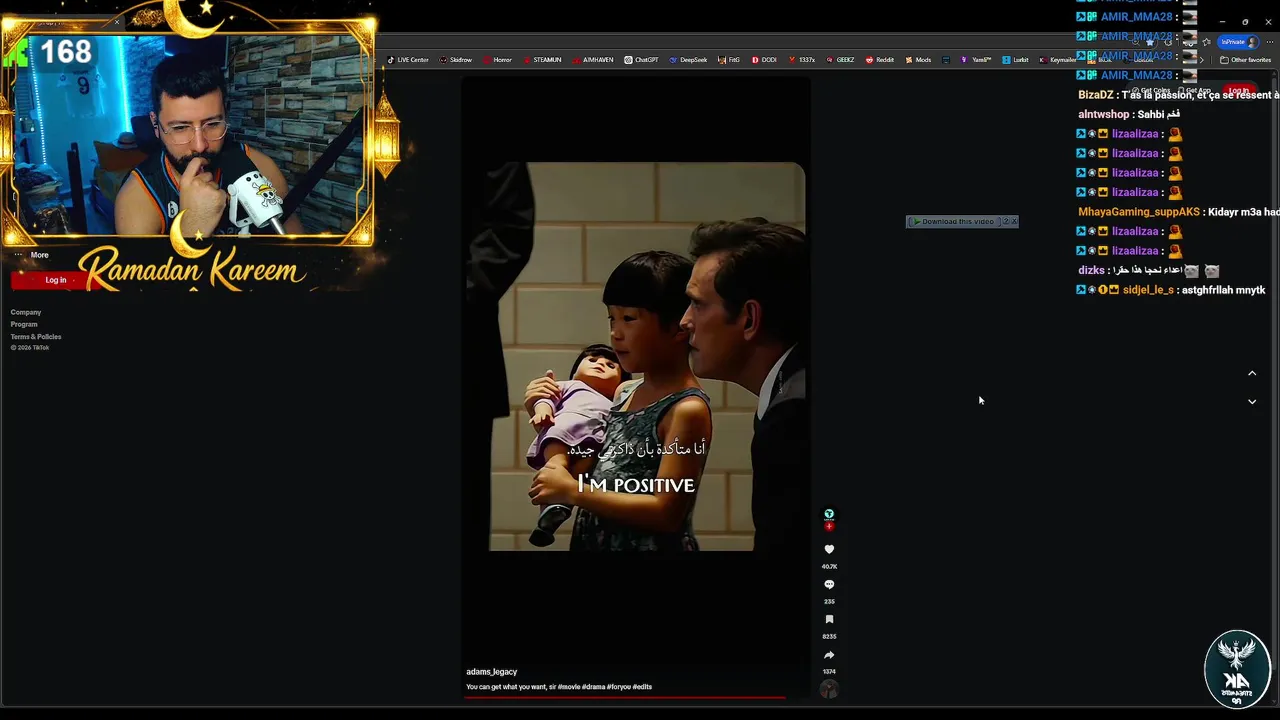
Task: Open adams_legacy creator username link
Action: (x=491, y=672)
